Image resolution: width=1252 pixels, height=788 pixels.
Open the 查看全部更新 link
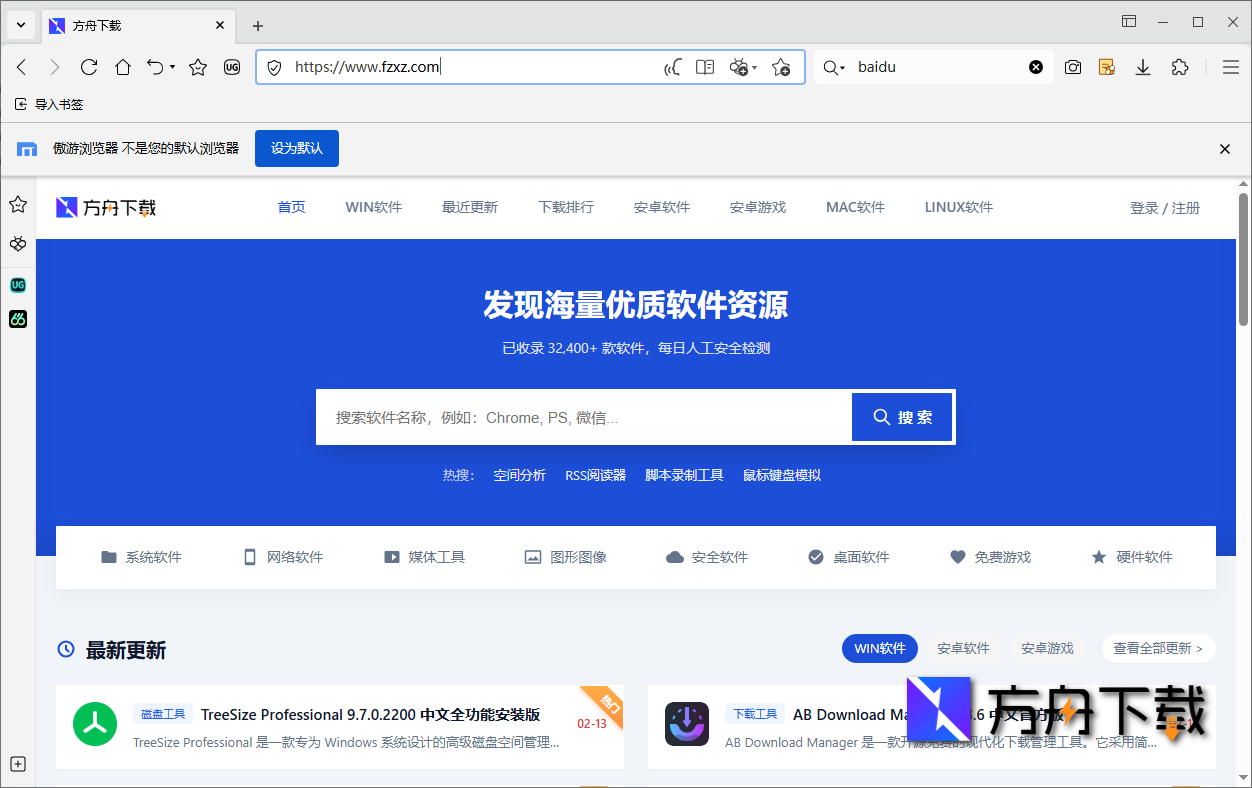tap(1158, 648)
